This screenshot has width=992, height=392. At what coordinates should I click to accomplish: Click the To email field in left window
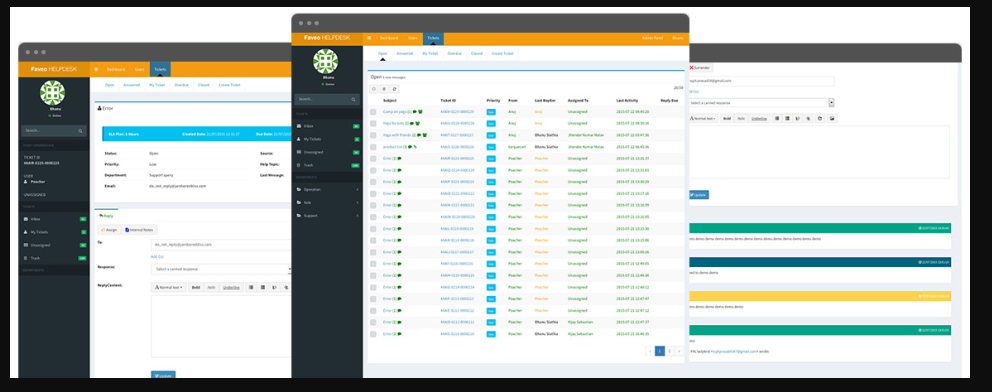221,244
